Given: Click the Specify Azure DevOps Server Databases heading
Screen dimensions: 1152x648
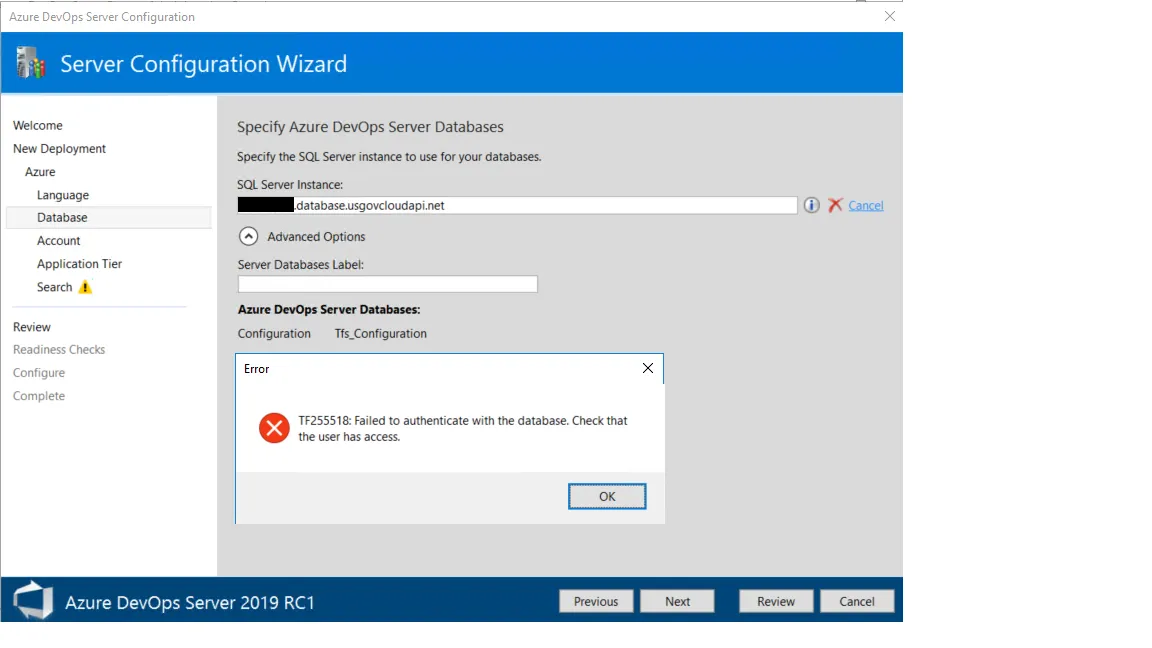Looking at the screenshot, I should click(370, 127).
